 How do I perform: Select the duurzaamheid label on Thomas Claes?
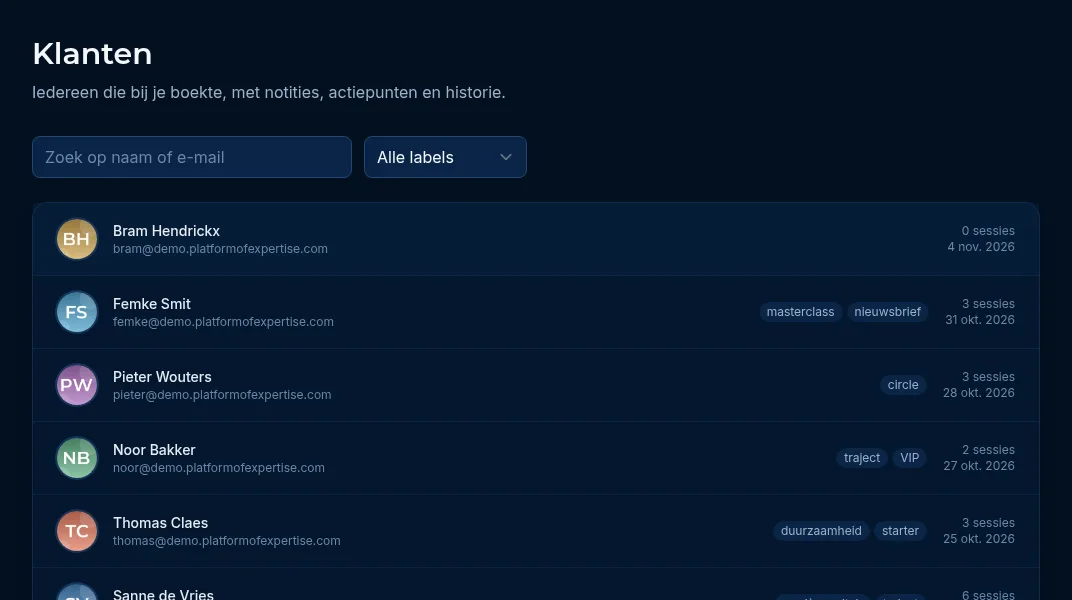click(x=821, y=531)
